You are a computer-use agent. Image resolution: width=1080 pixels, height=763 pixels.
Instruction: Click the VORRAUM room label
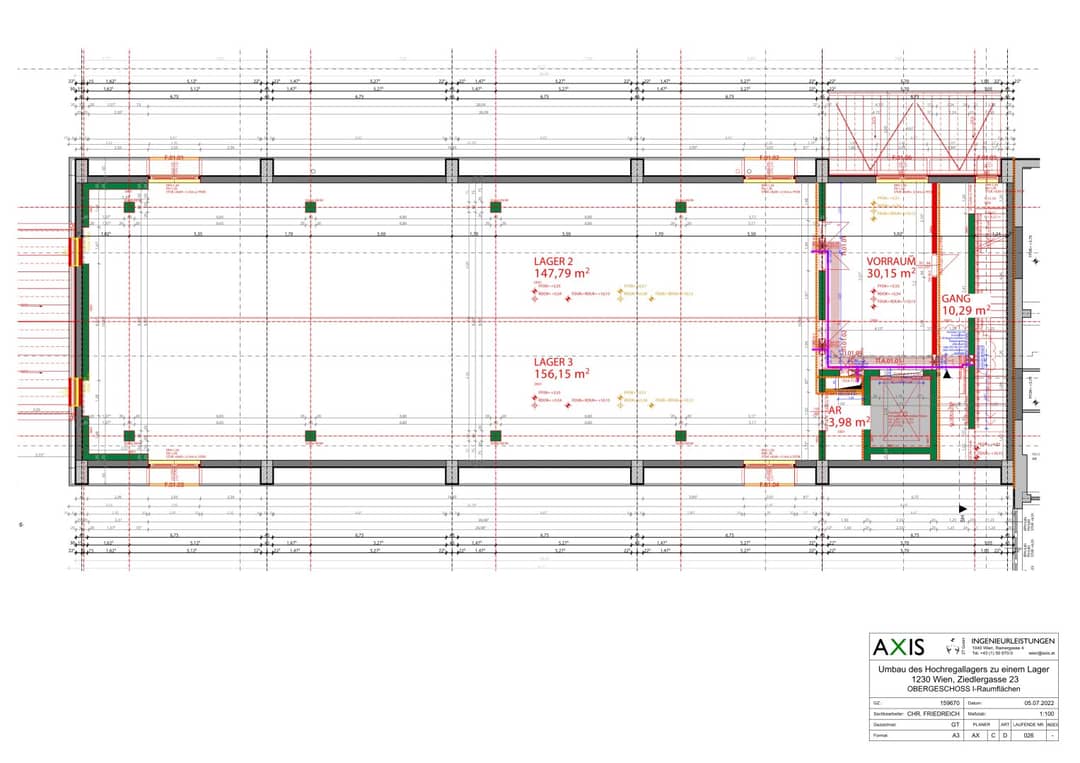[891, 267]
